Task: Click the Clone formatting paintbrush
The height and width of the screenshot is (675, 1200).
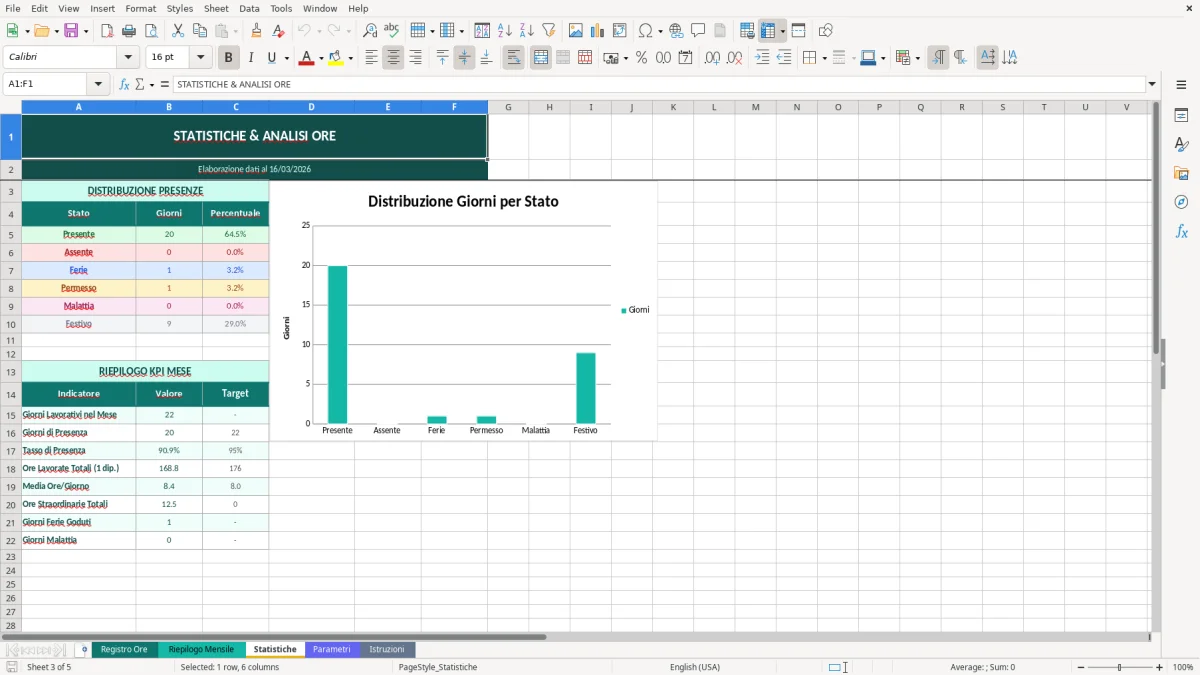Action: 257,31
